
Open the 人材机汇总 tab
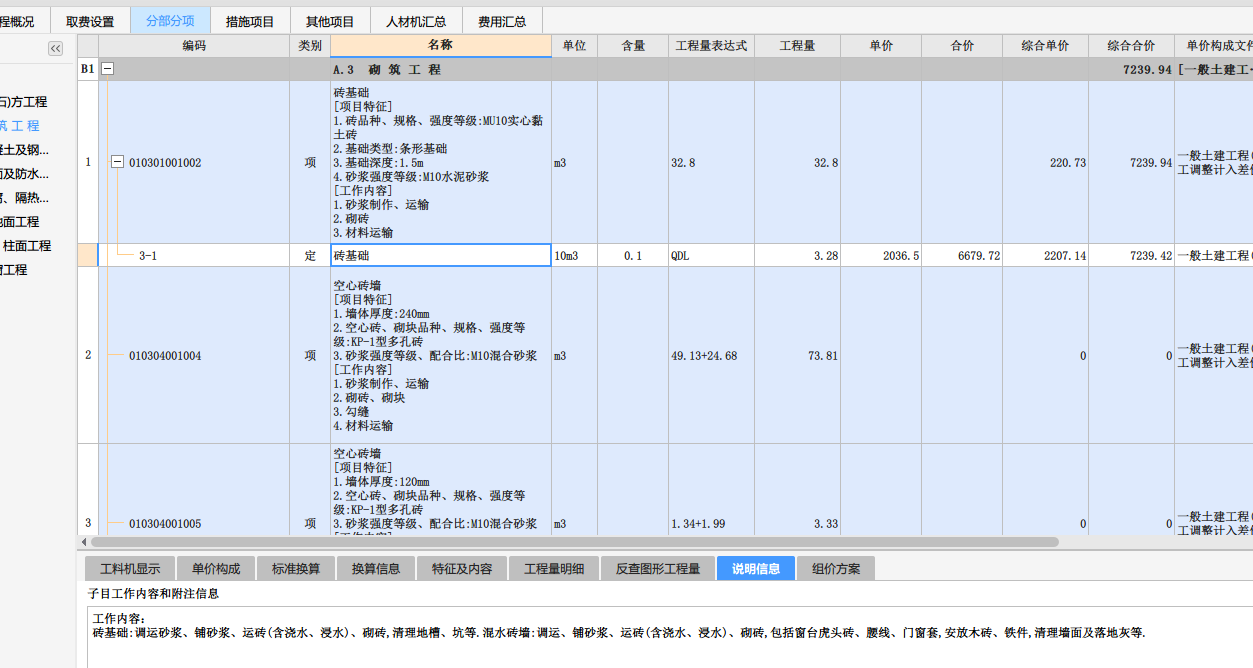416,21
